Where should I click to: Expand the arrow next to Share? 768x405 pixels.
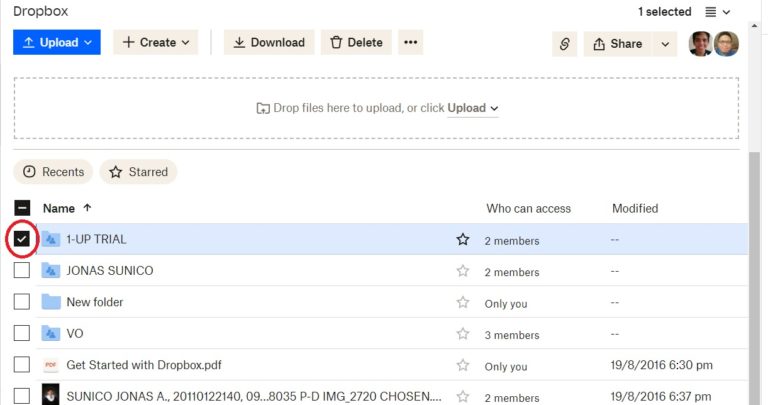[x=665, y=44]
